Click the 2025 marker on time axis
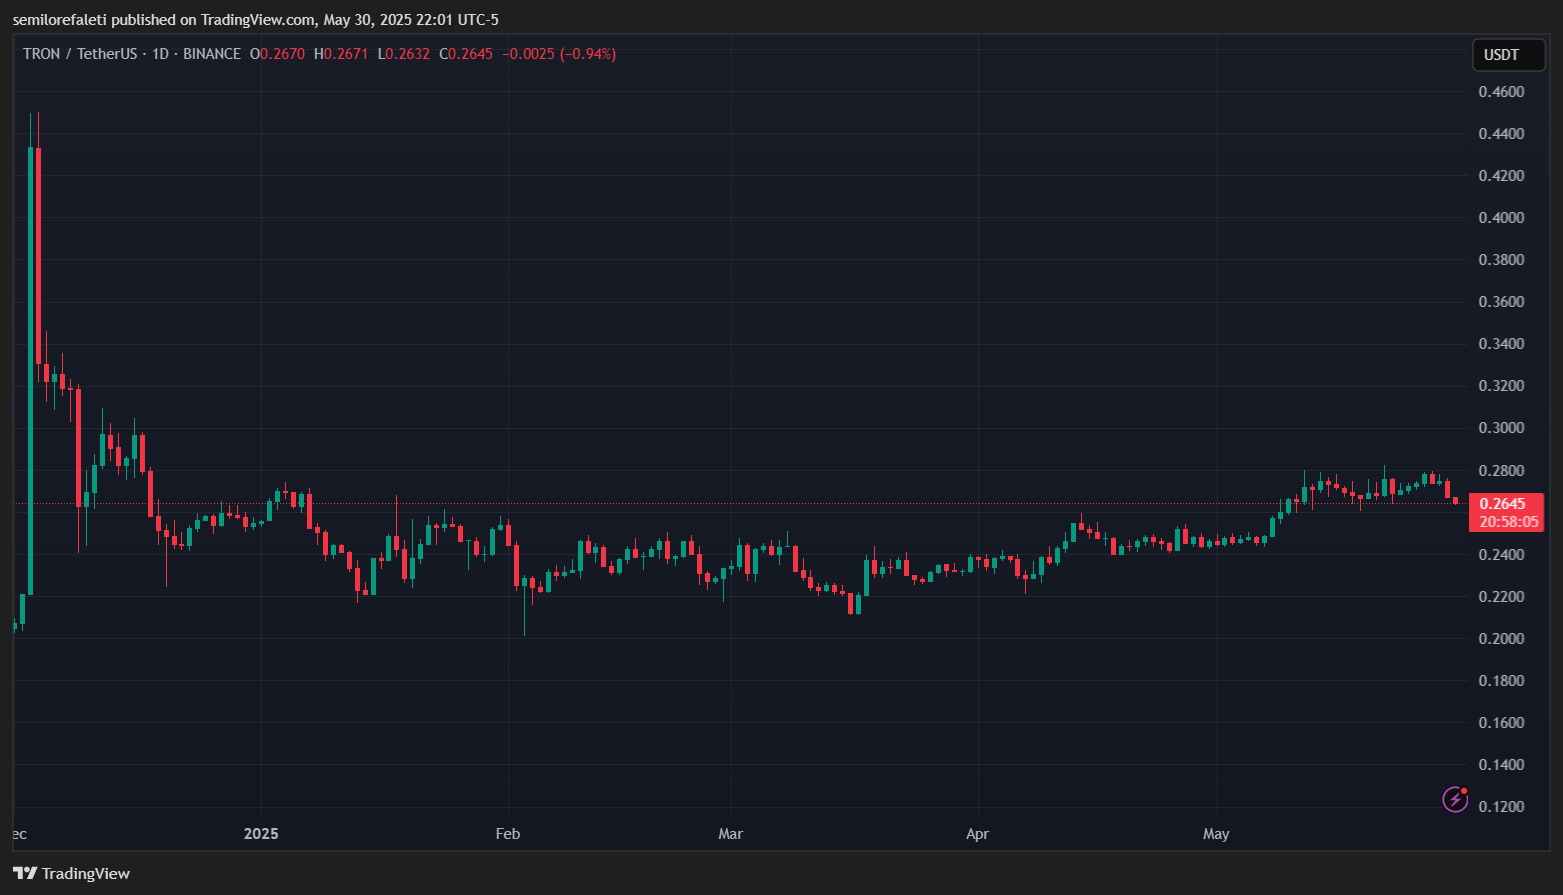This screenshot has height=895, width=1563. tap(261, 834)
